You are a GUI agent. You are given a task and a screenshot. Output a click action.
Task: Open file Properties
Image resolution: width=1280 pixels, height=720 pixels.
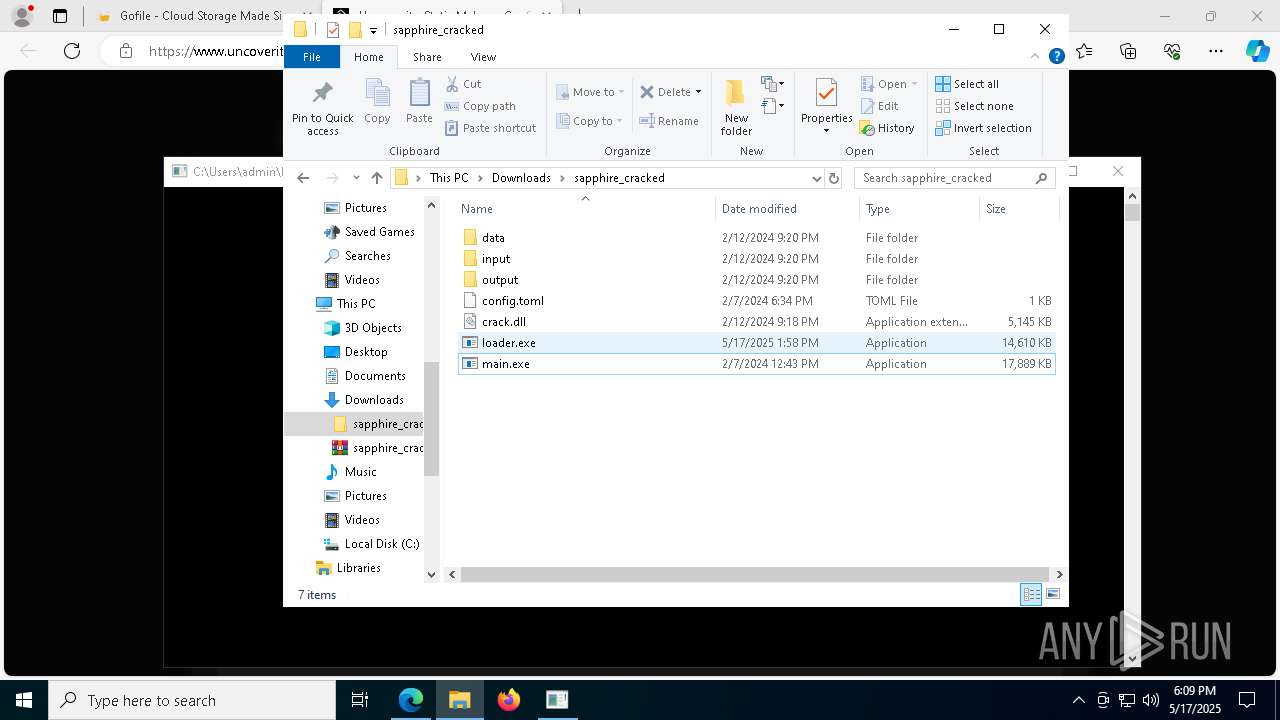pyautogui.click(x=826, y=106)
